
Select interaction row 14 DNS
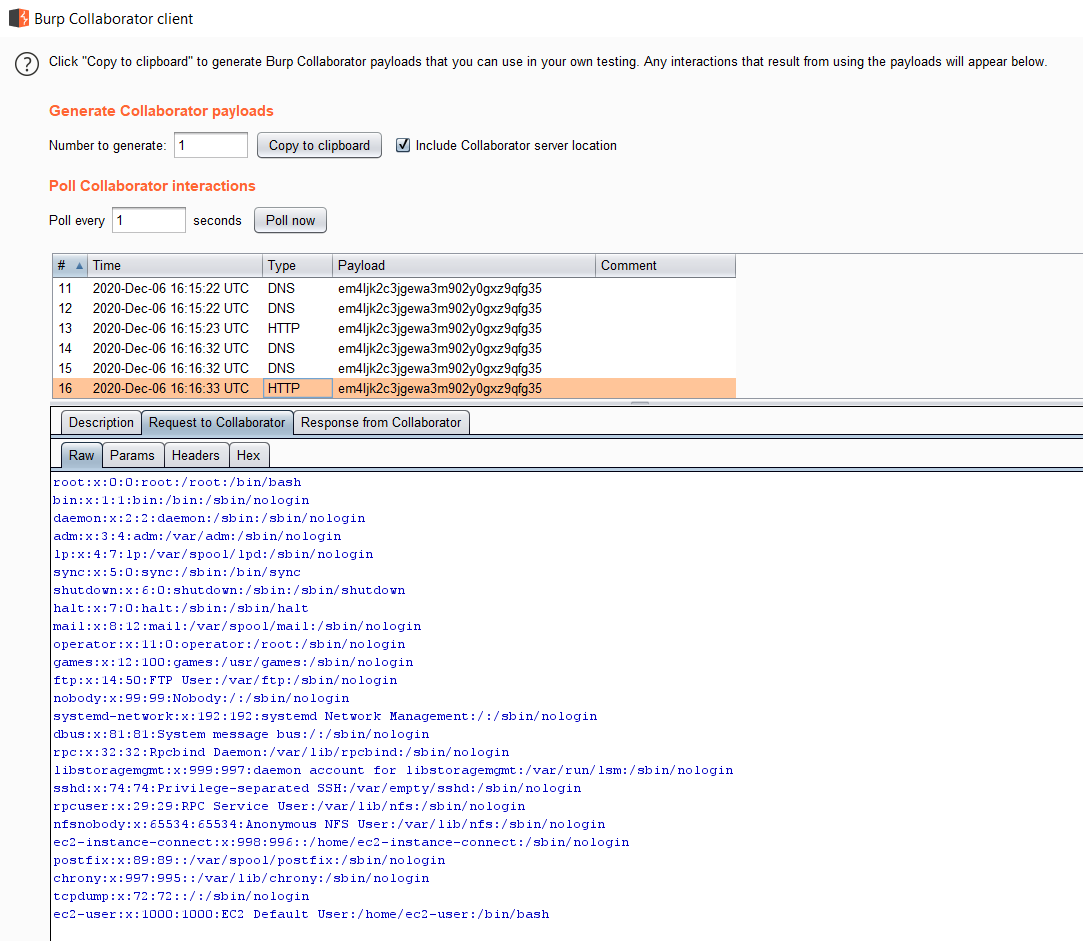coord(394,348)
